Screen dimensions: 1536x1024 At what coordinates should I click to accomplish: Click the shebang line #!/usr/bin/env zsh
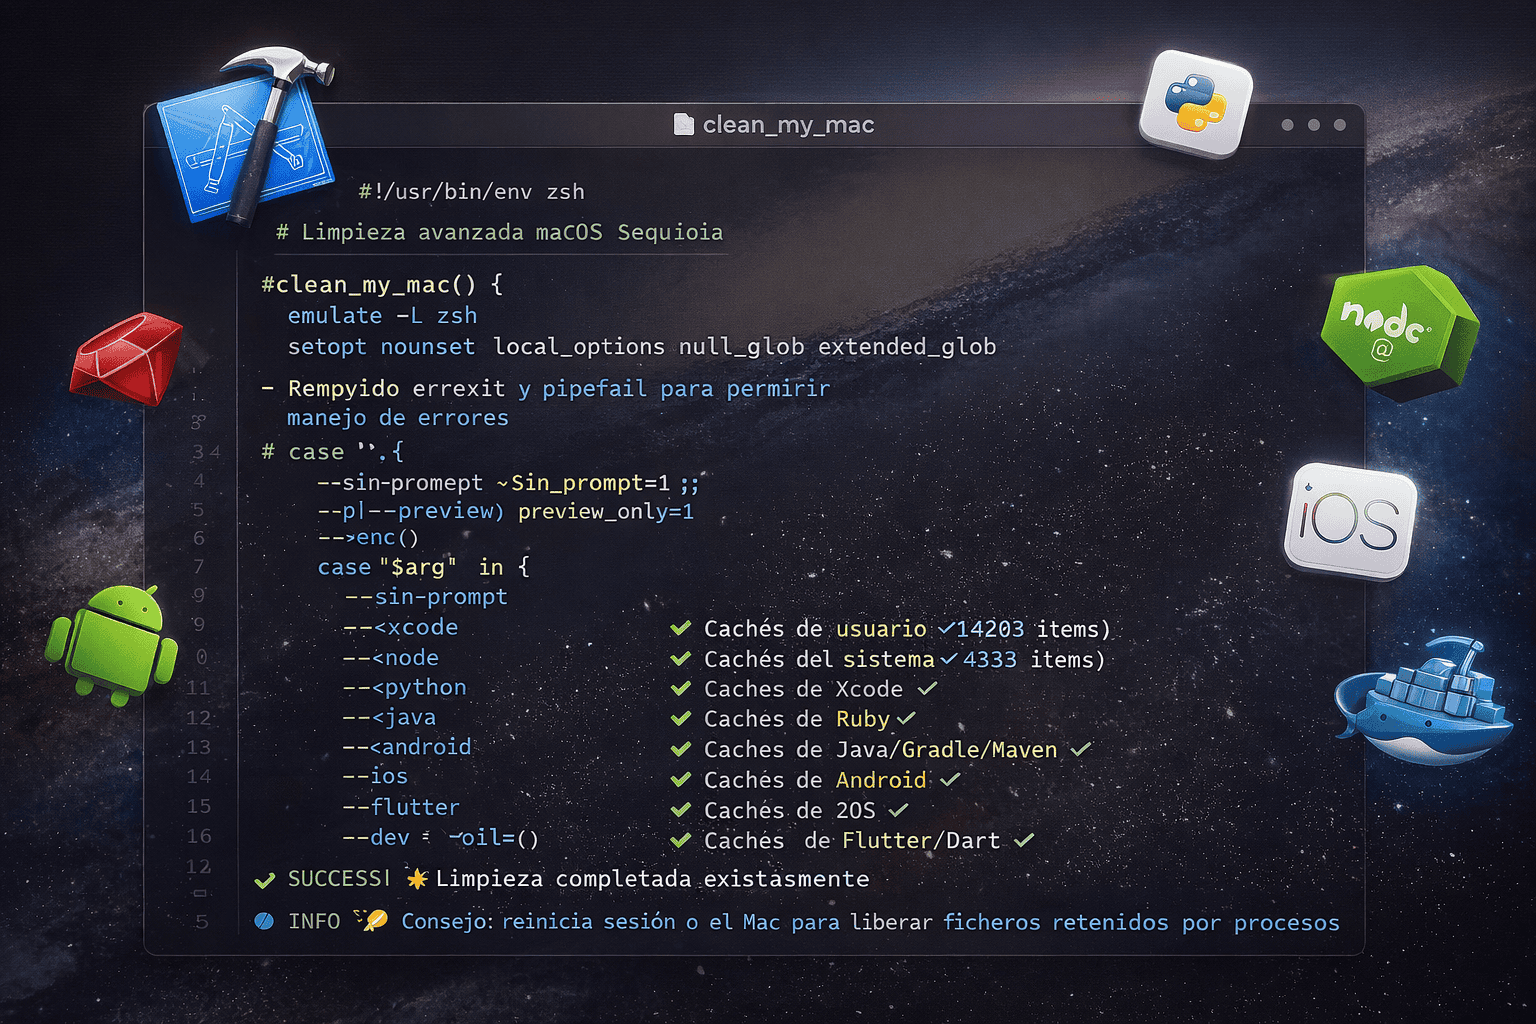point(471,191)
